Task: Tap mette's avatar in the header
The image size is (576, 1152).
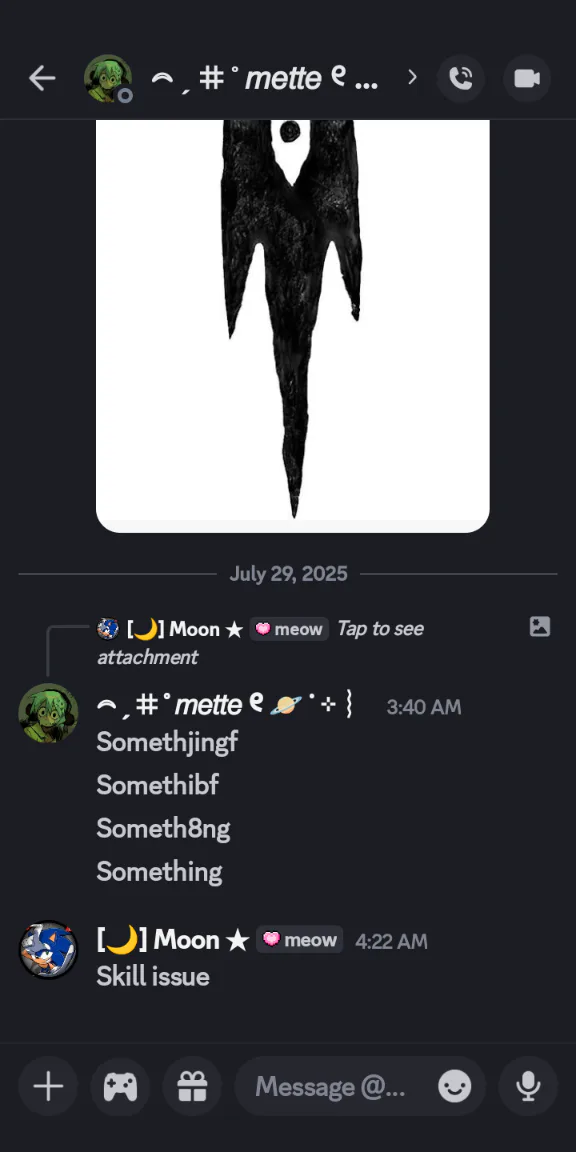Action: tap(108, 79)
